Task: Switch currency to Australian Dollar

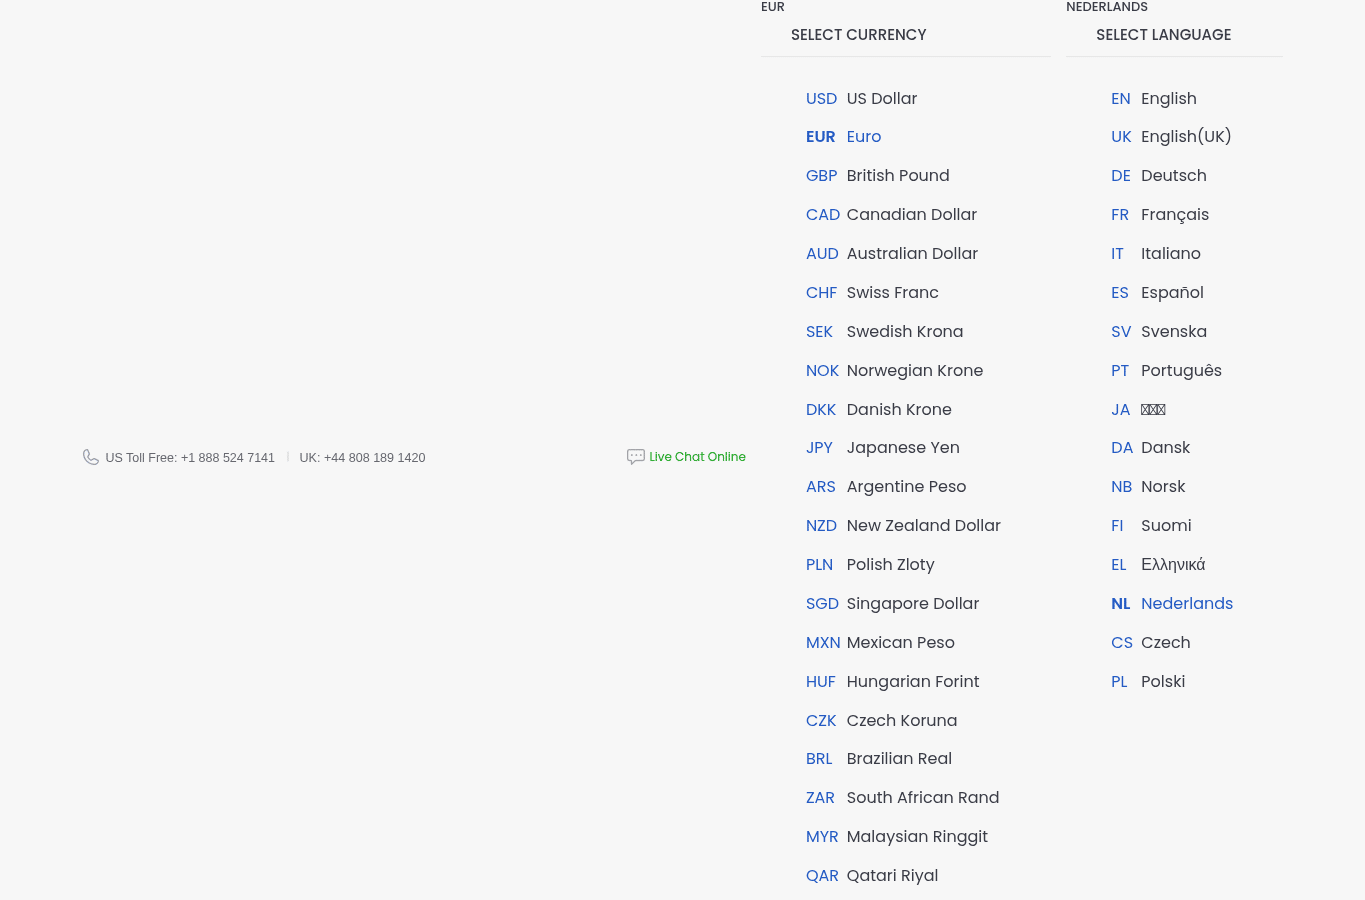Action: [x=892, y=254]
